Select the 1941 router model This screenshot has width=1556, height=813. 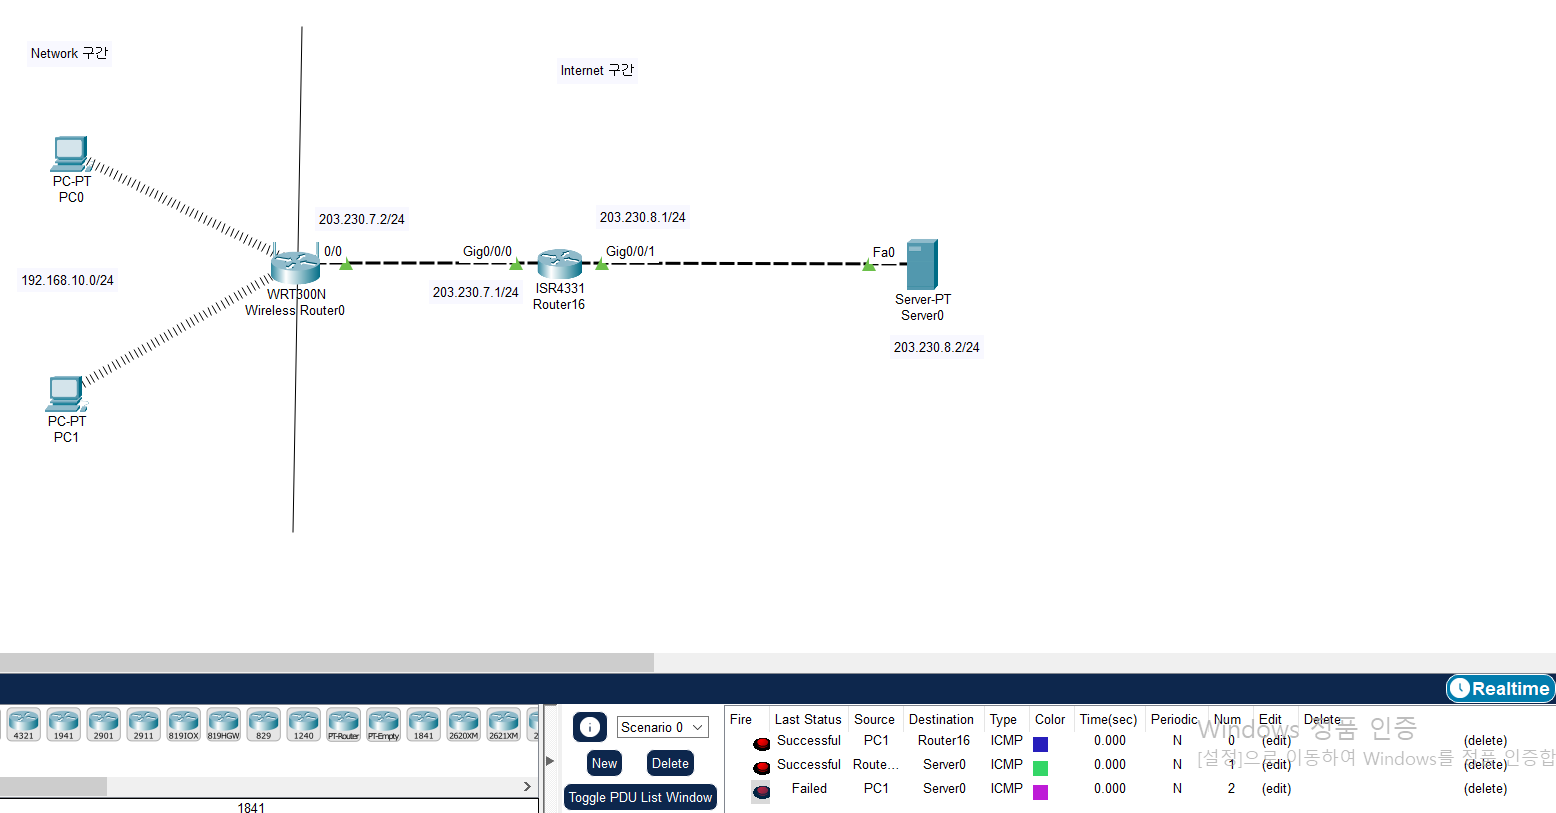(63, 724)
